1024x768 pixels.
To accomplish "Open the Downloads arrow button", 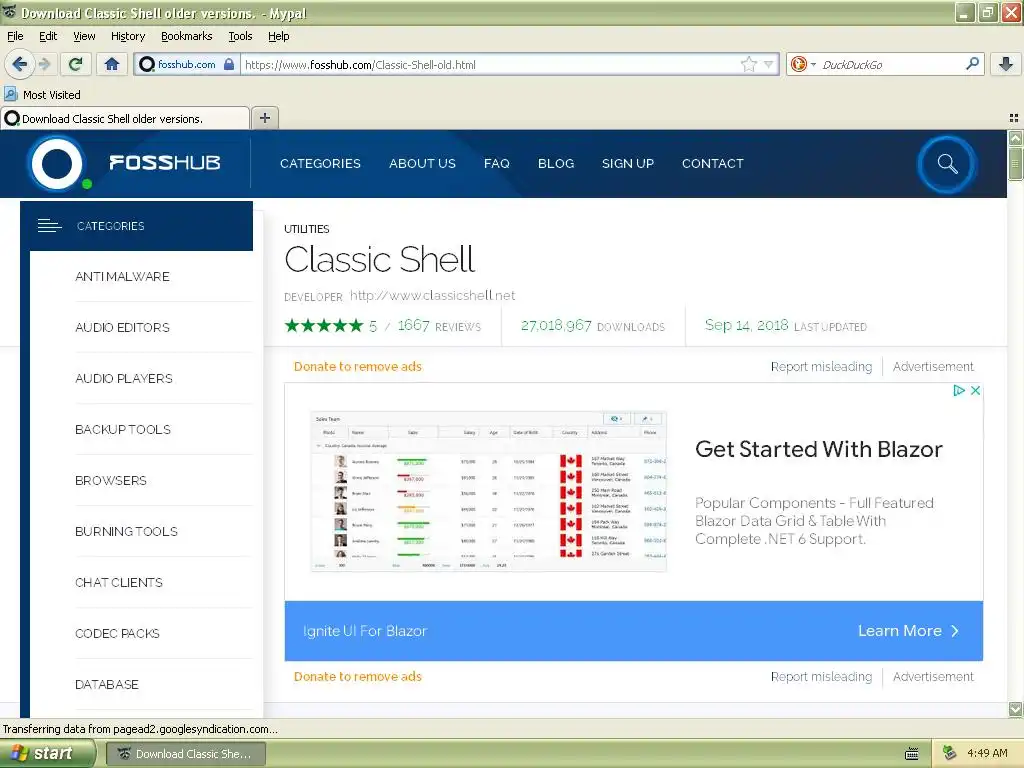I will point(1006,64).
